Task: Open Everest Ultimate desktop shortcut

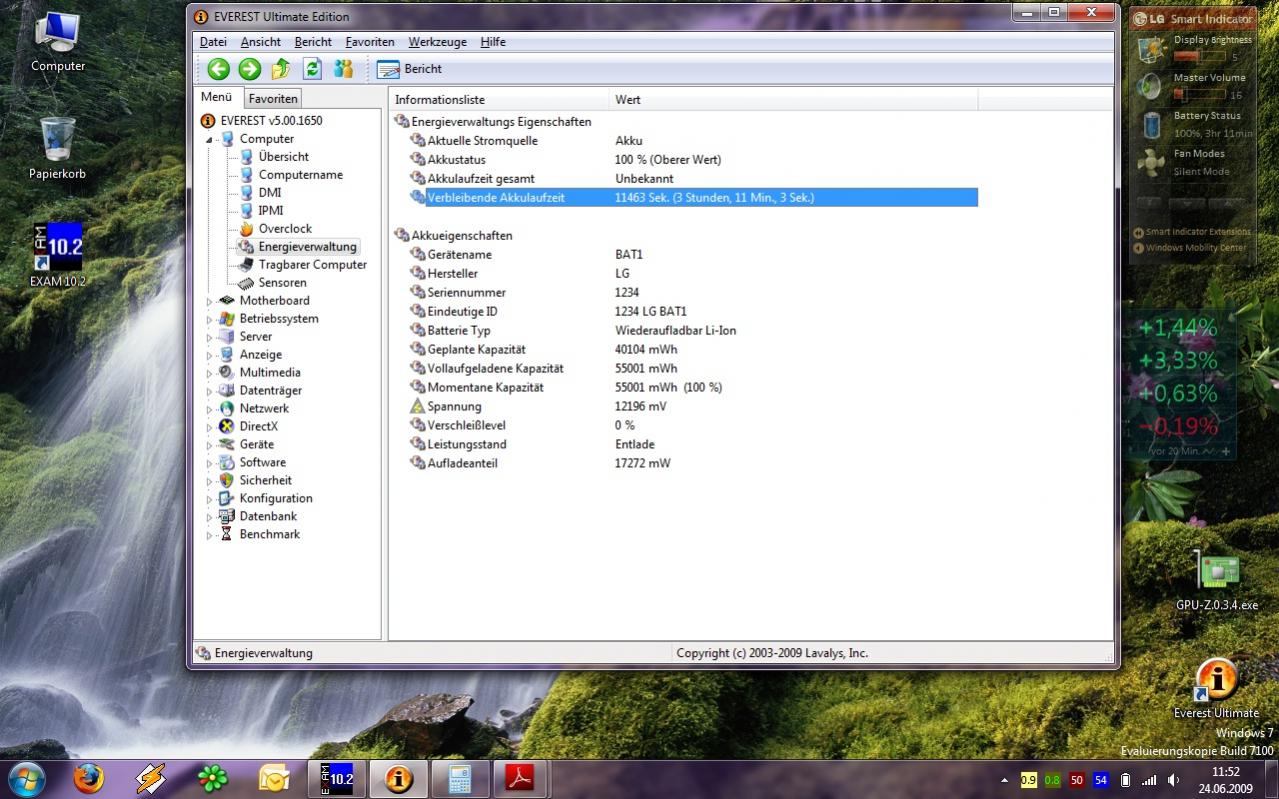Action: (x=1216, y=688)
